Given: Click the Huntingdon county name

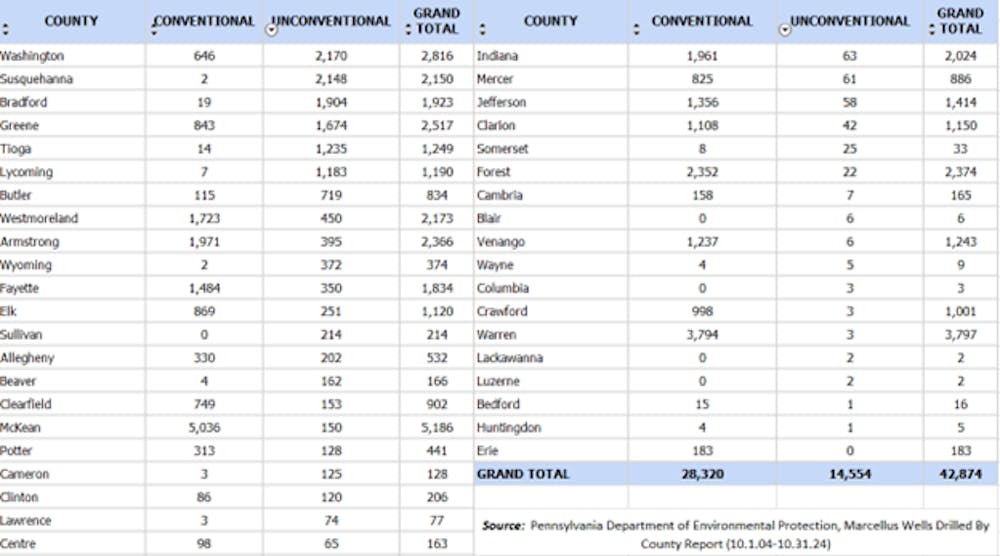Looking at the screenshot, I should [508, 427].
